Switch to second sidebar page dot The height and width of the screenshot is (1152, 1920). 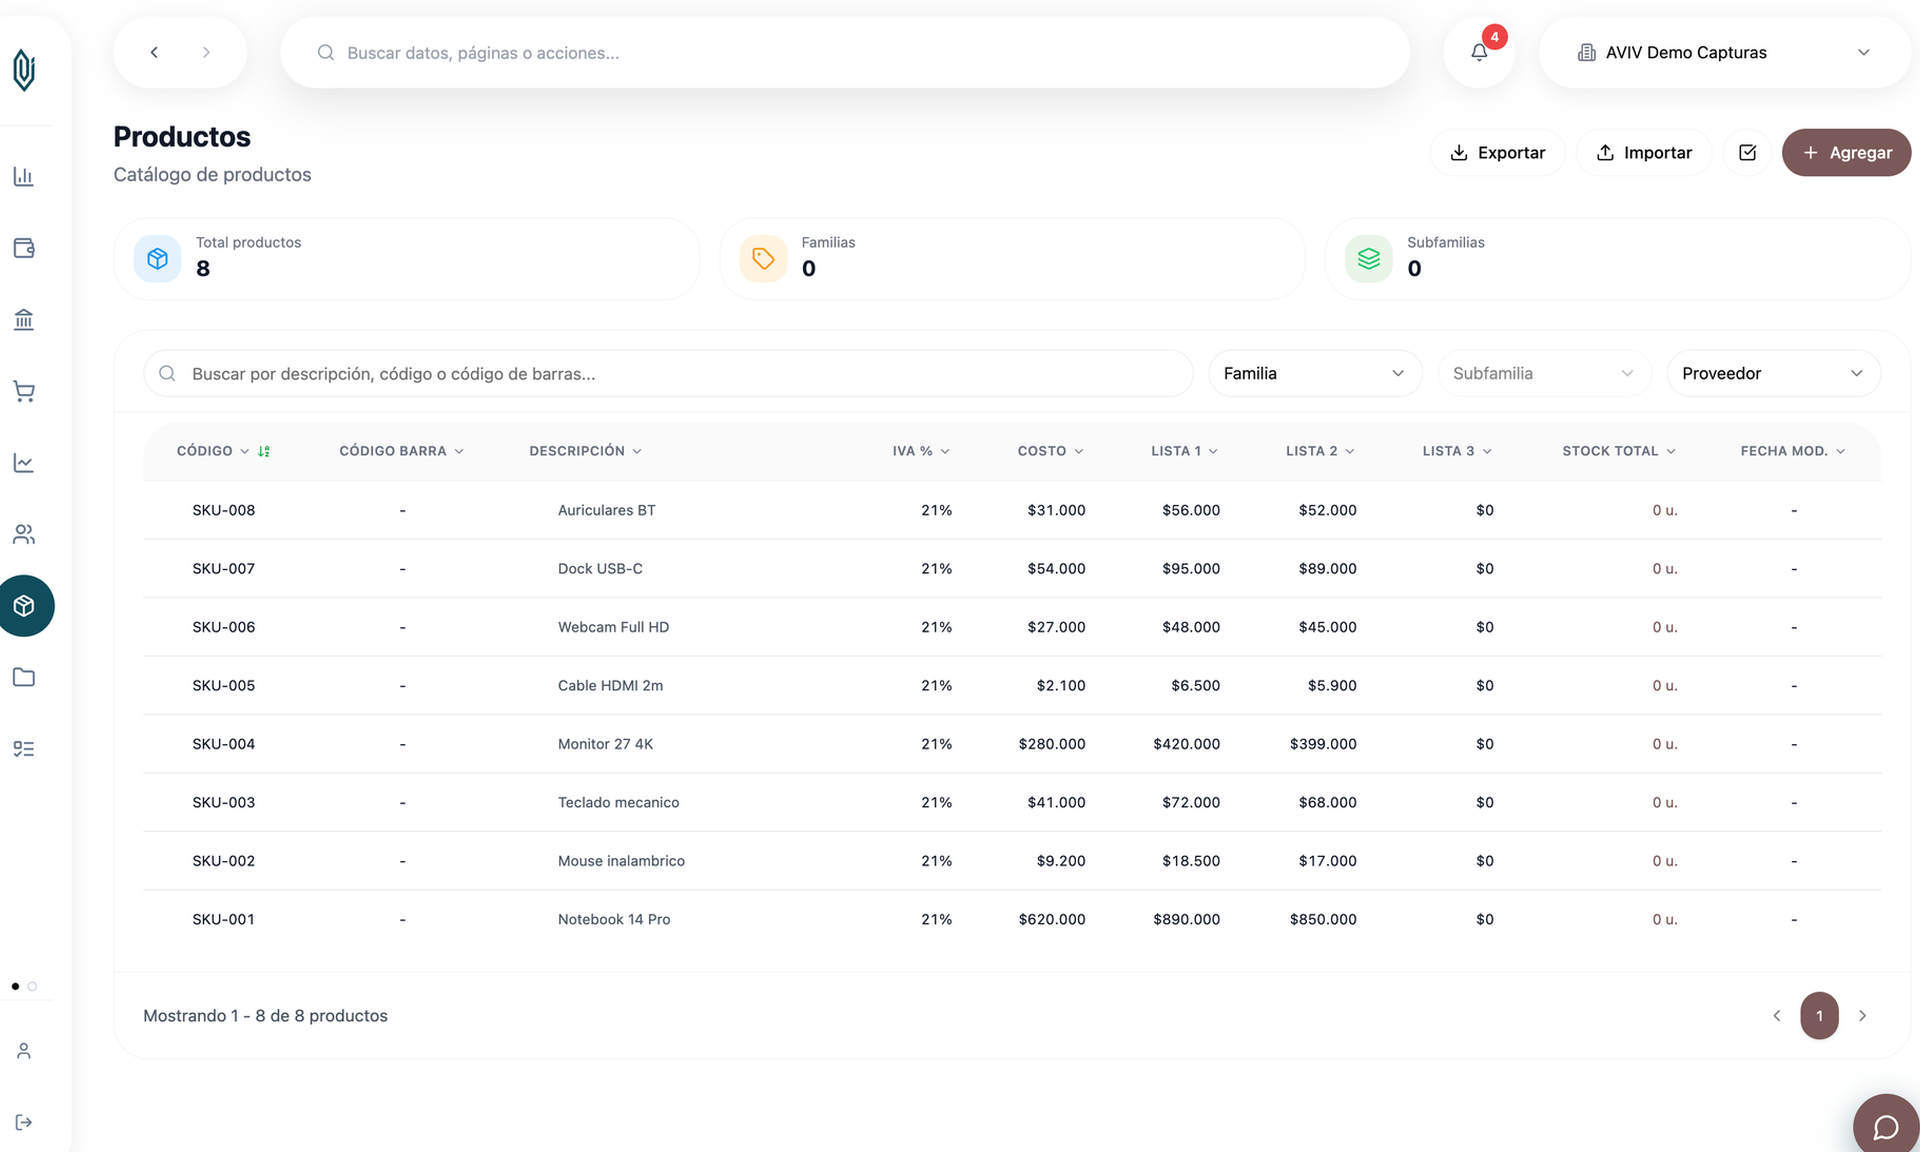[32, 986]
